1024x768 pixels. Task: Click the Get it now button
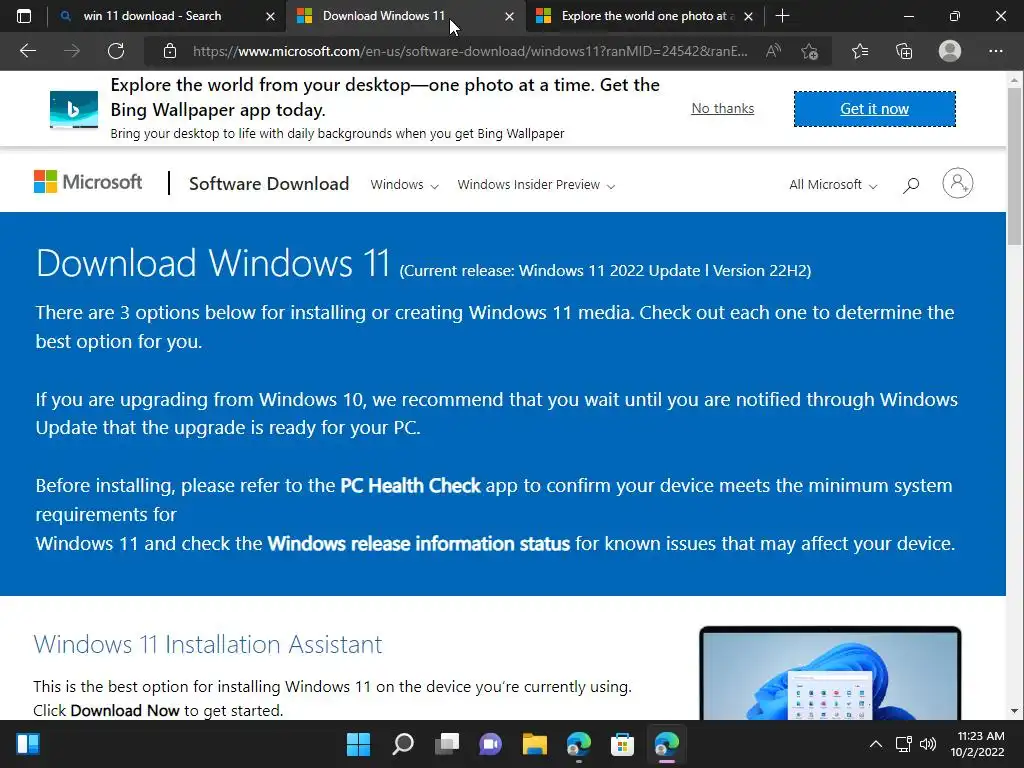coord(874,109)
